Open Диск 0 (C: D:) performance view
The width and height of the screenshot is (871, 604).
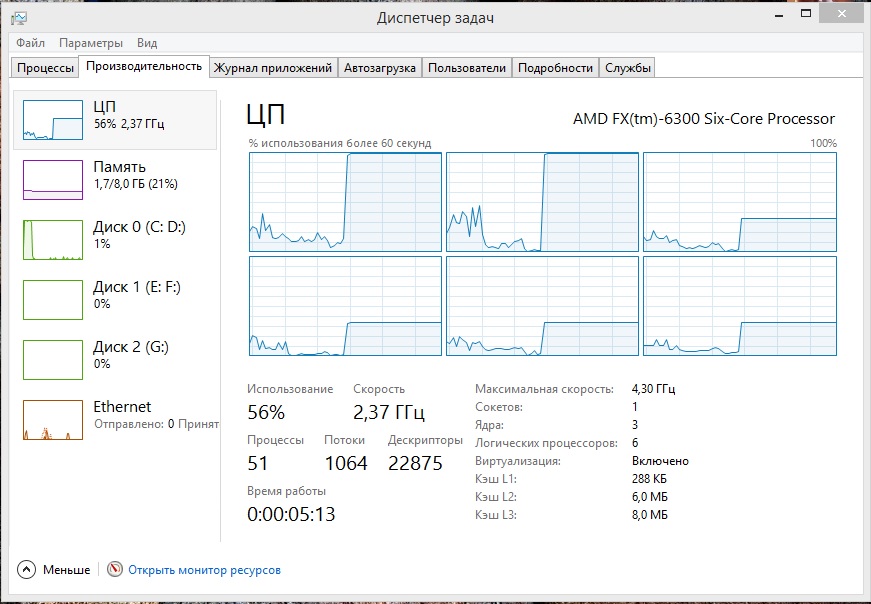point(139,235)
